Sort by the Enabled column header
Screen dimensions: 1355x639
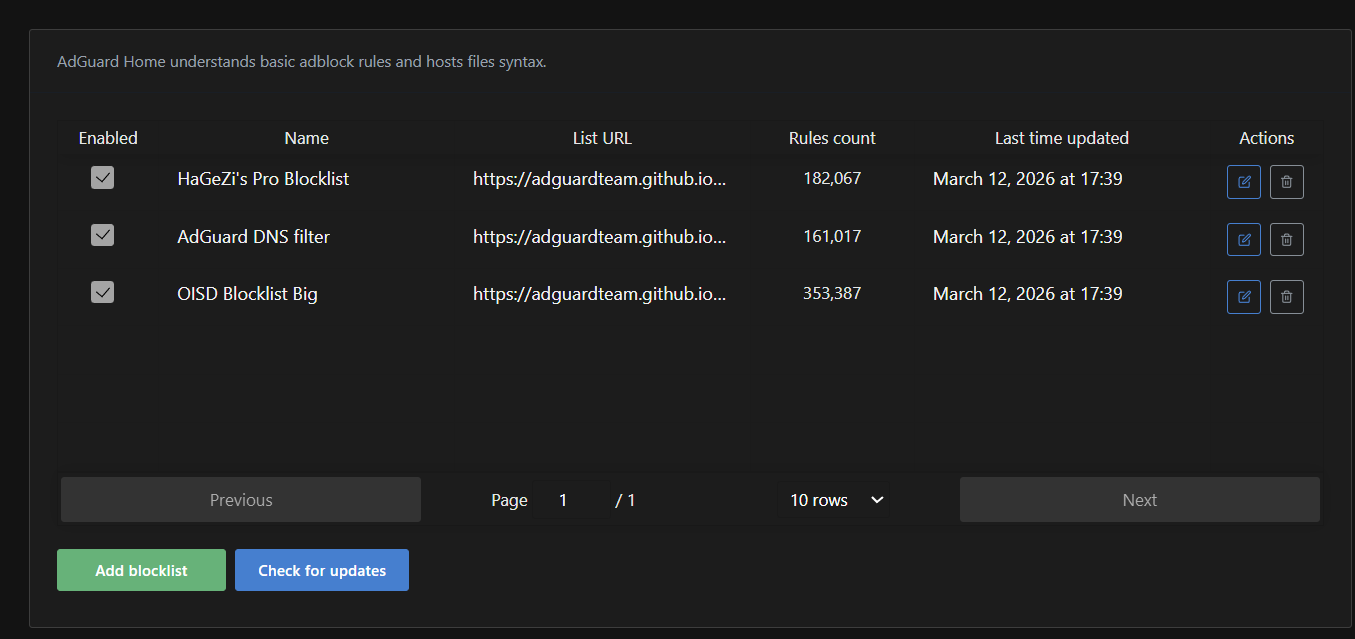(108, 138)
